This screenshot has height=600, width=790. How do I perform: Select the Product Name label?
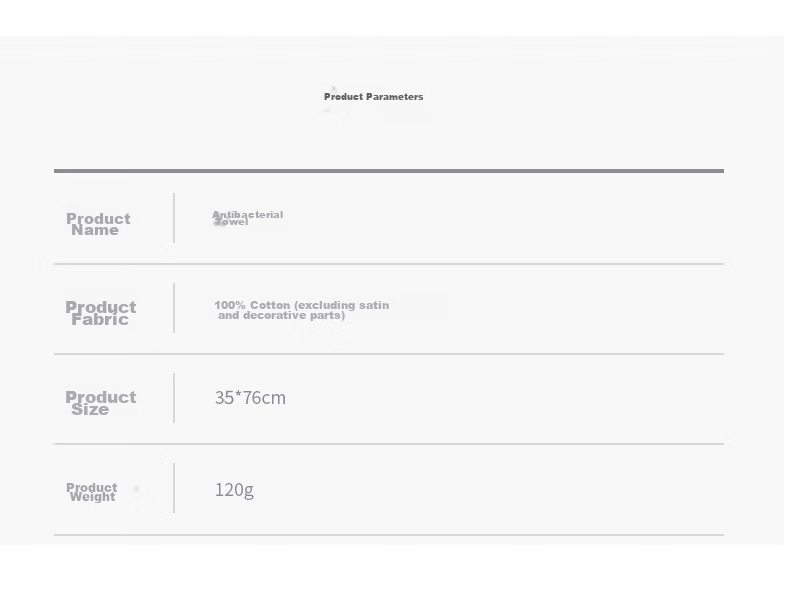click(x=98, y=224)
